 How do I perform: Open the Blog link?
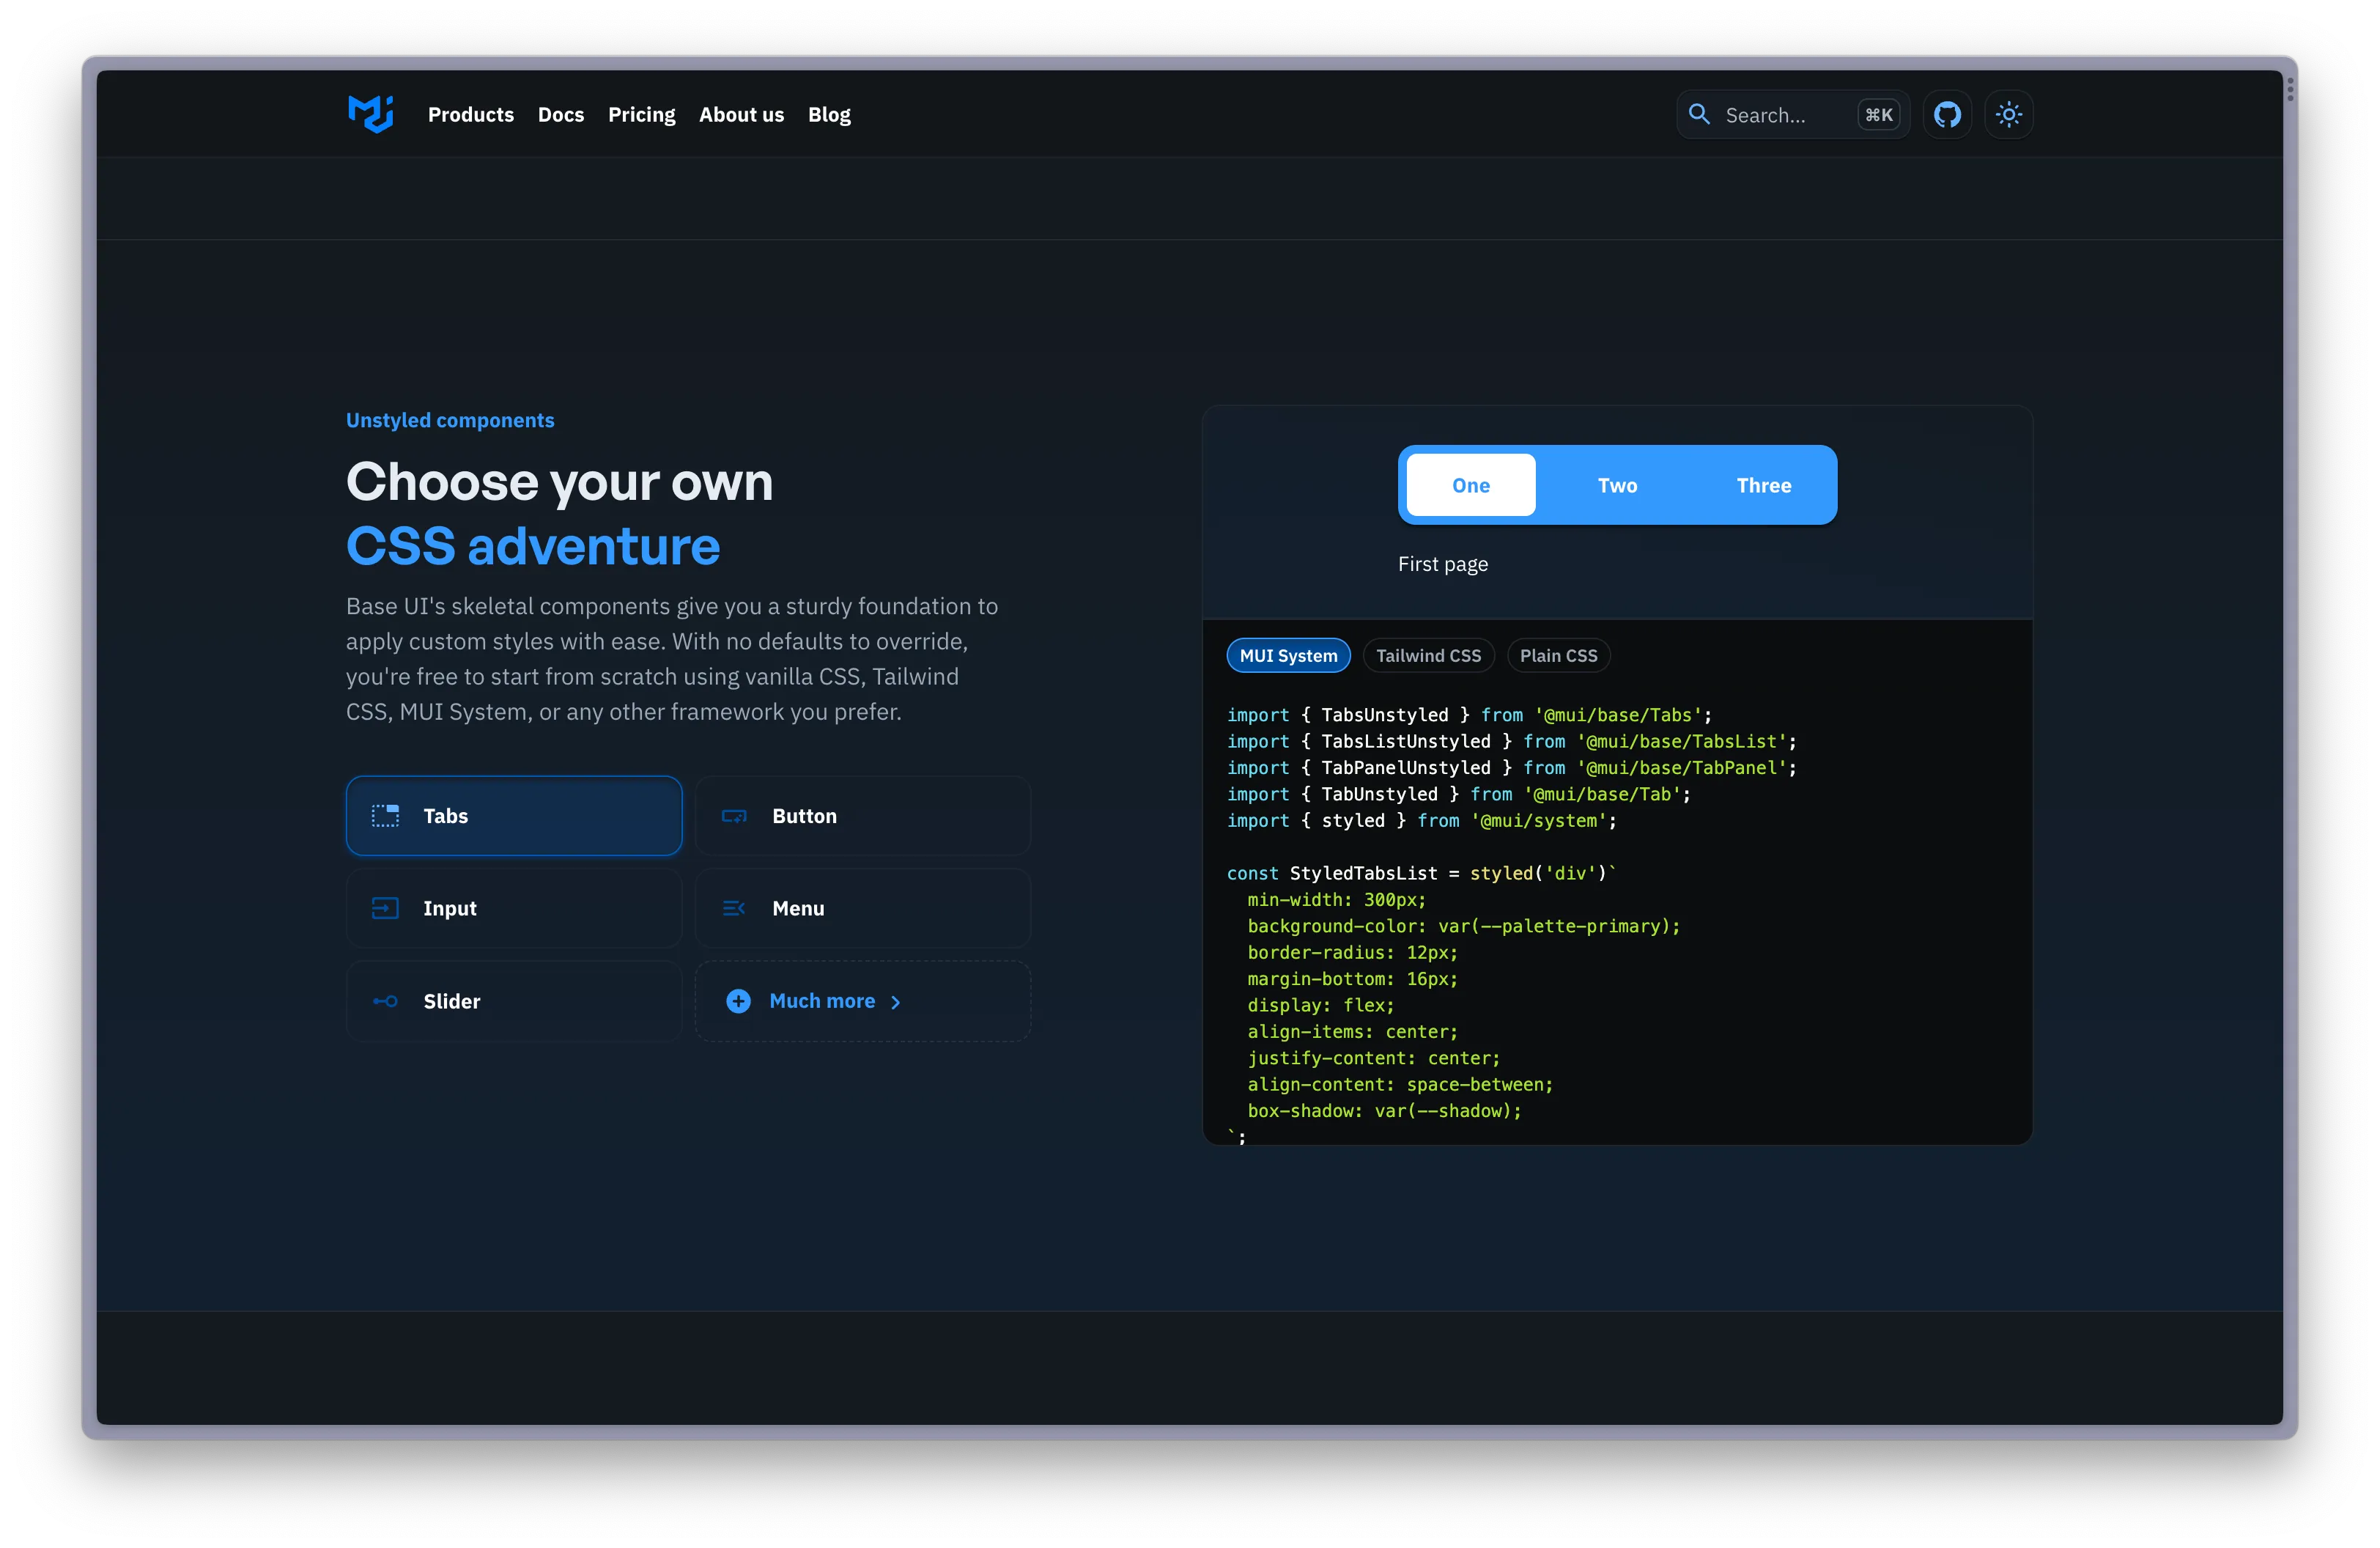pos(829,115)
